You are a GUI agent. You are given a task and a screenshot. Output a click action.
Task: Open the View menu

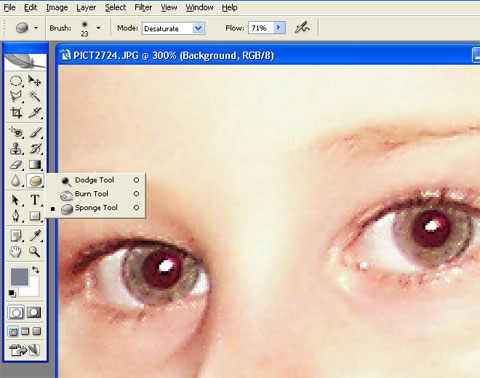169,7
